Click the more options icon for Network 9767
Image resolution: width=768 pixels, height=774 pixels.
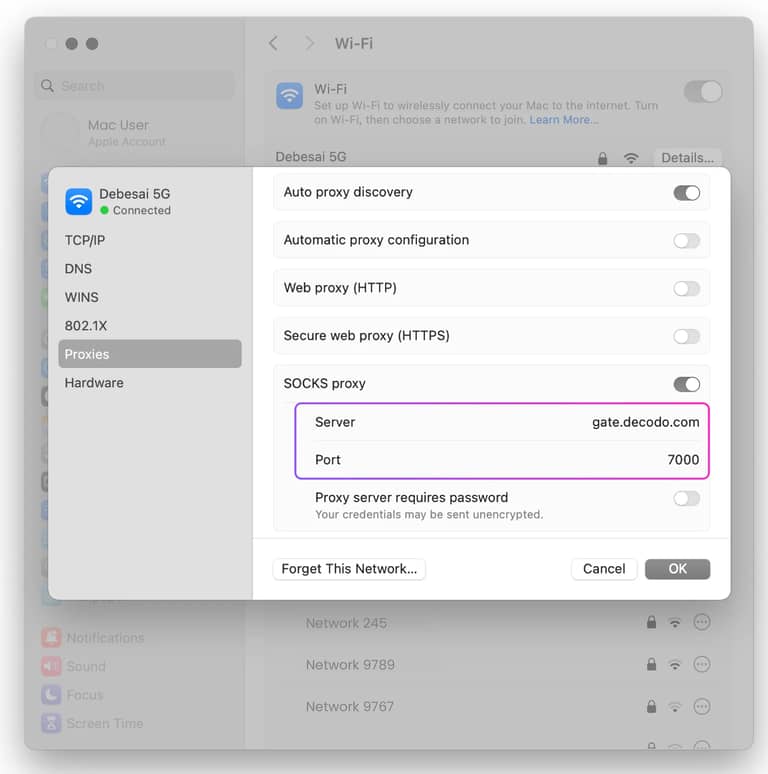tap(702, 706)
